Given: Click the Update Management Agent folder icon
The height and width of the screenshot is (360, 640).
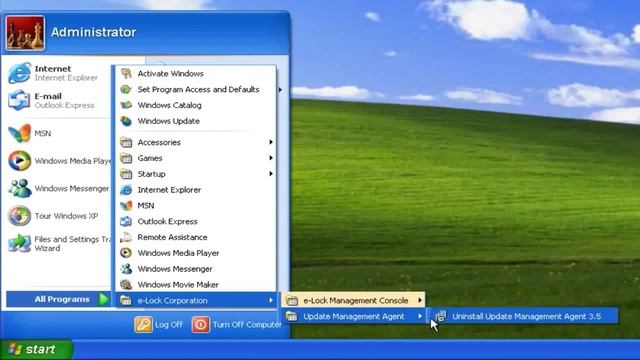Looking at the screenshot, I should (x=292, y=316).
